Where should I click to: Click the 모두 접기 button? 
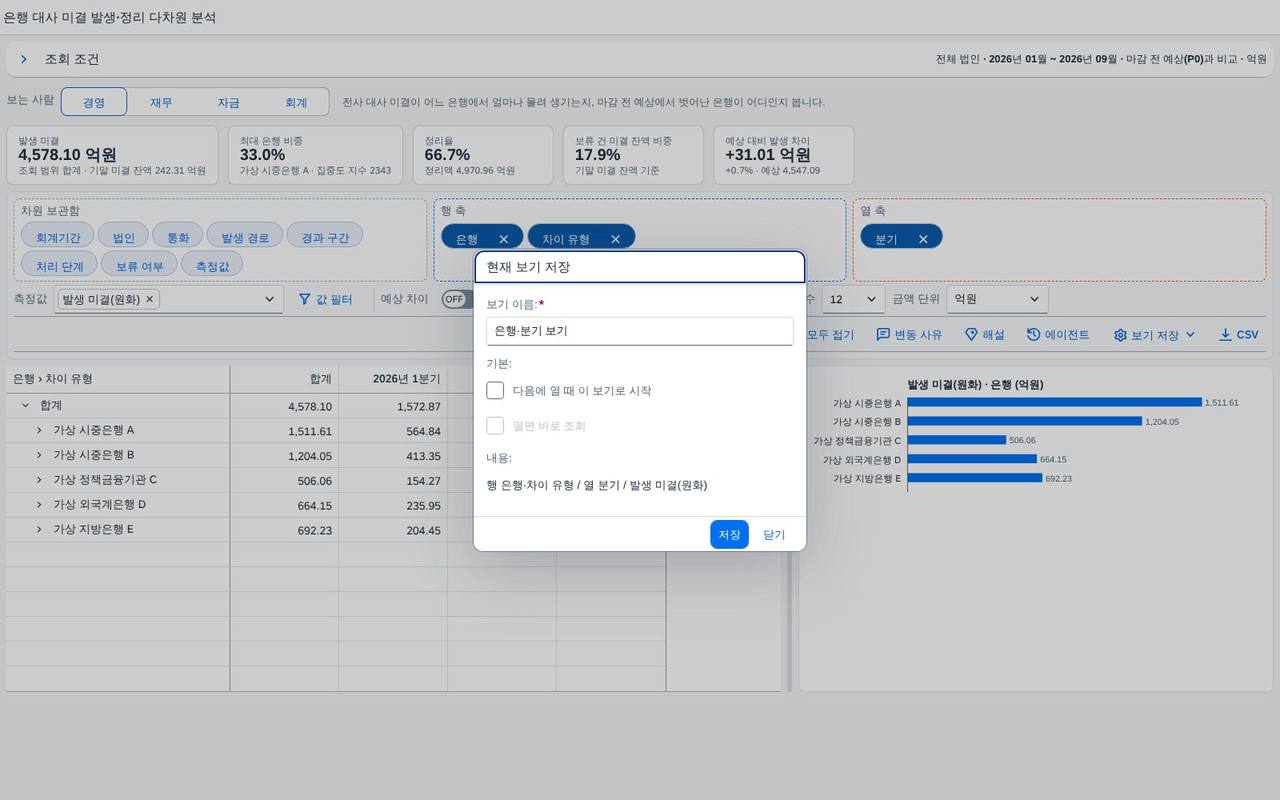pyautogui.click(x=830, y=335)
